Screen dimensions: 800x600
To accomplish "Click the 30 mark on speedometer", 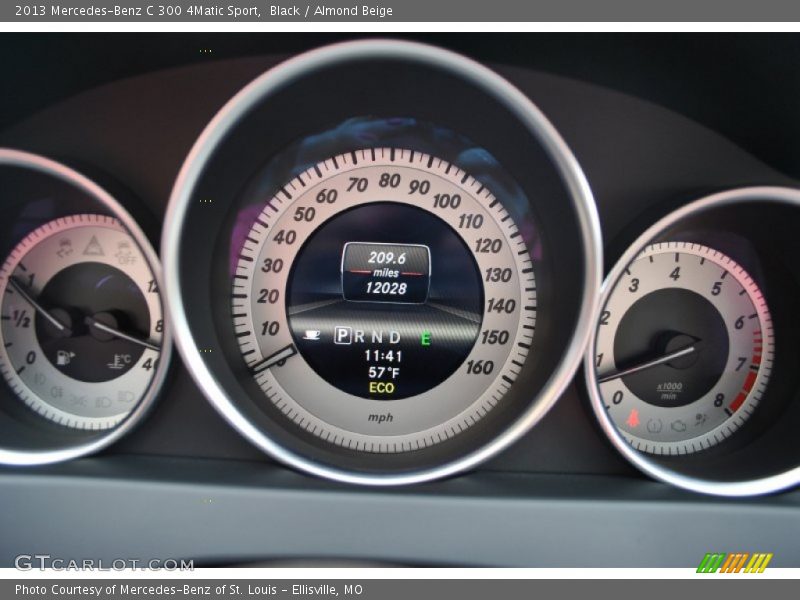I will click(272, 266).
